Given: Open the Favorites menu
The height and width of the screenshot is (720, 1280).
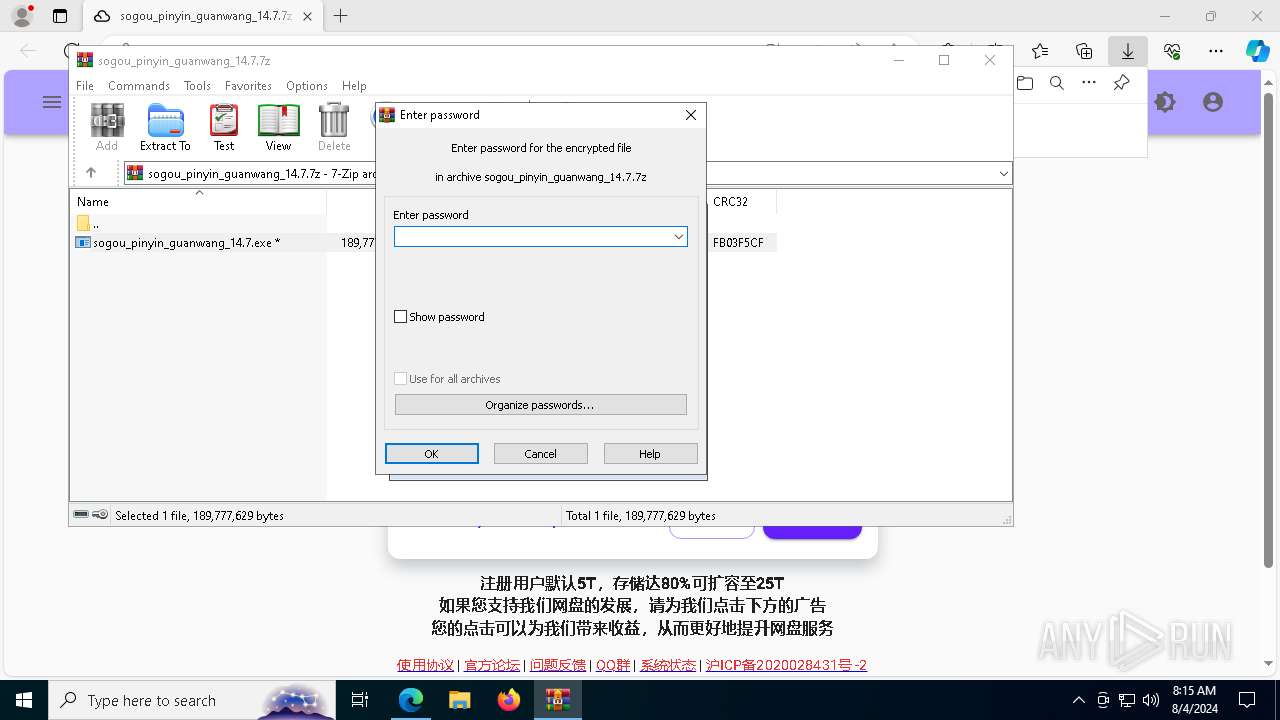Looking at the screenshot, I should 248,86.
